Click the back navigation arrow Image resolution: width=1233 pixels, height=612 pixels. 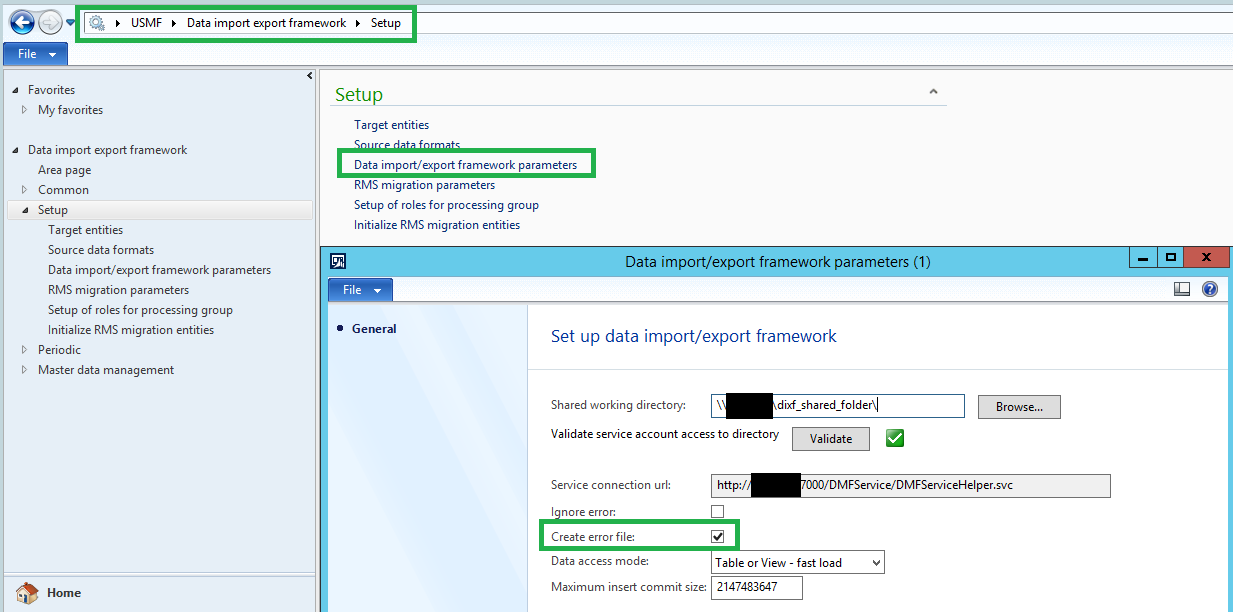tap(21, 22)
